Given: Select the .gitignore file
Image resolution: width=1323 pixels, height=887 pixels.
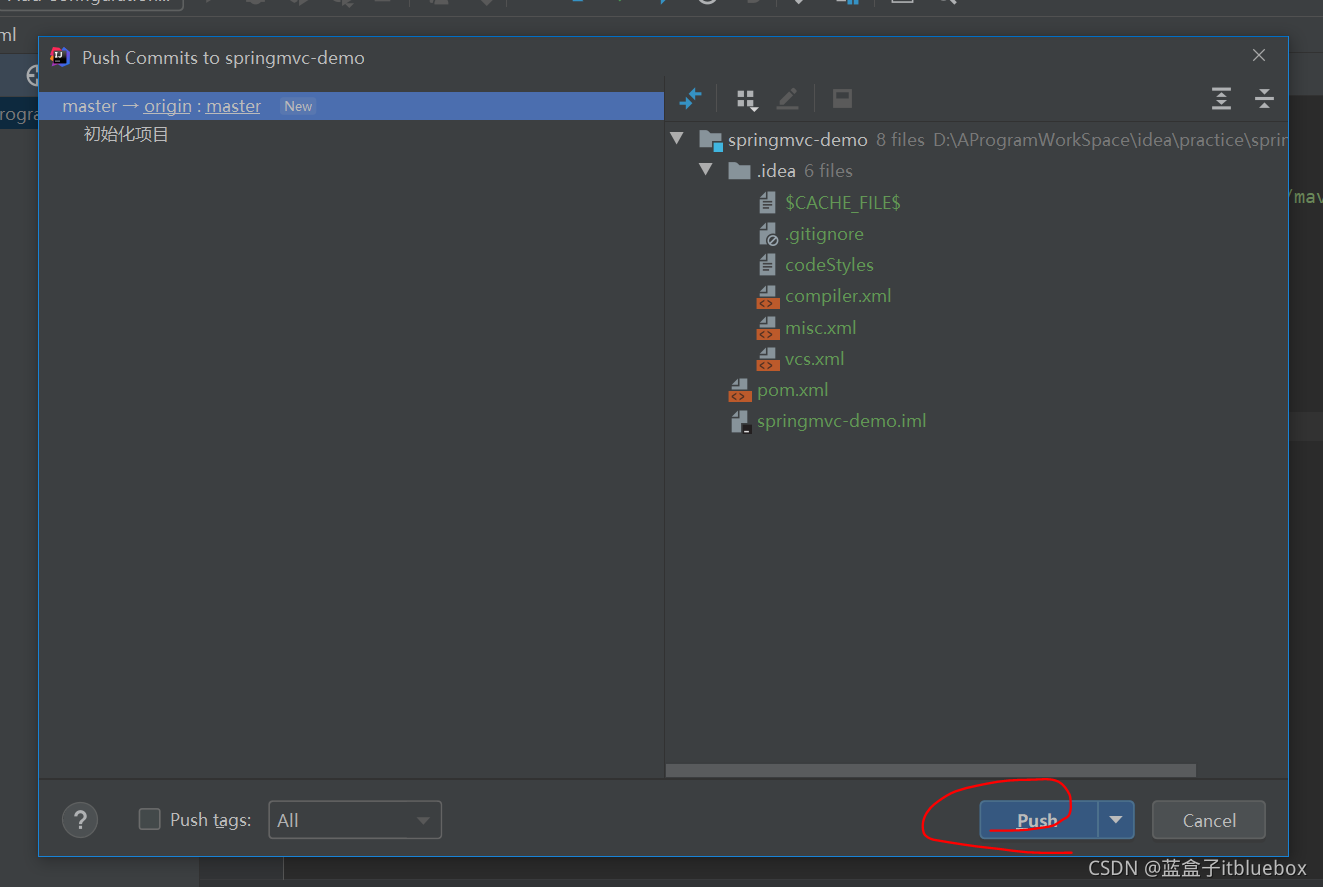Looking at the screenshot, I should (x=824, y=233).
